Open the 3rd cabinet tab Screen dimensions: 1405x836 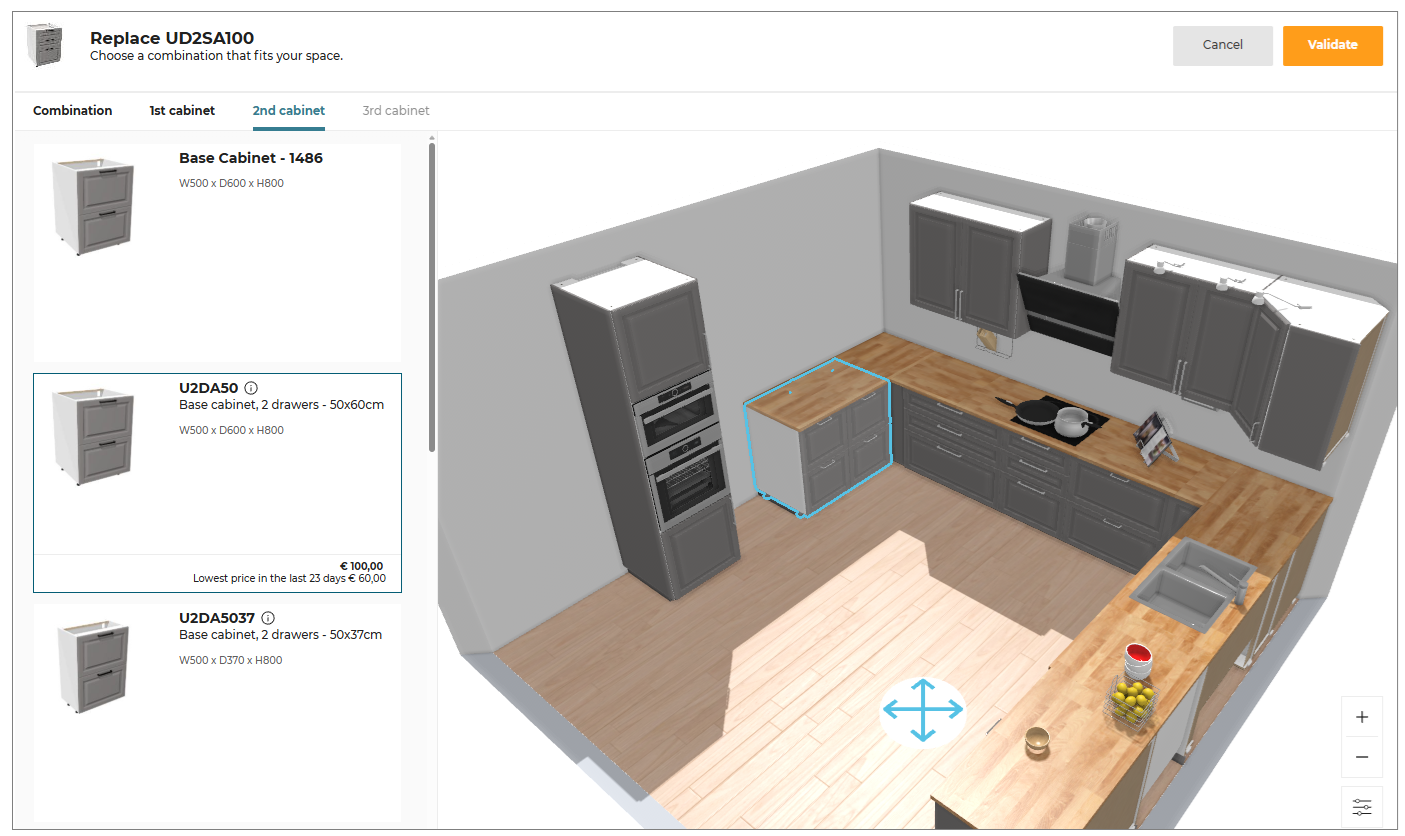tap(396, 111)
